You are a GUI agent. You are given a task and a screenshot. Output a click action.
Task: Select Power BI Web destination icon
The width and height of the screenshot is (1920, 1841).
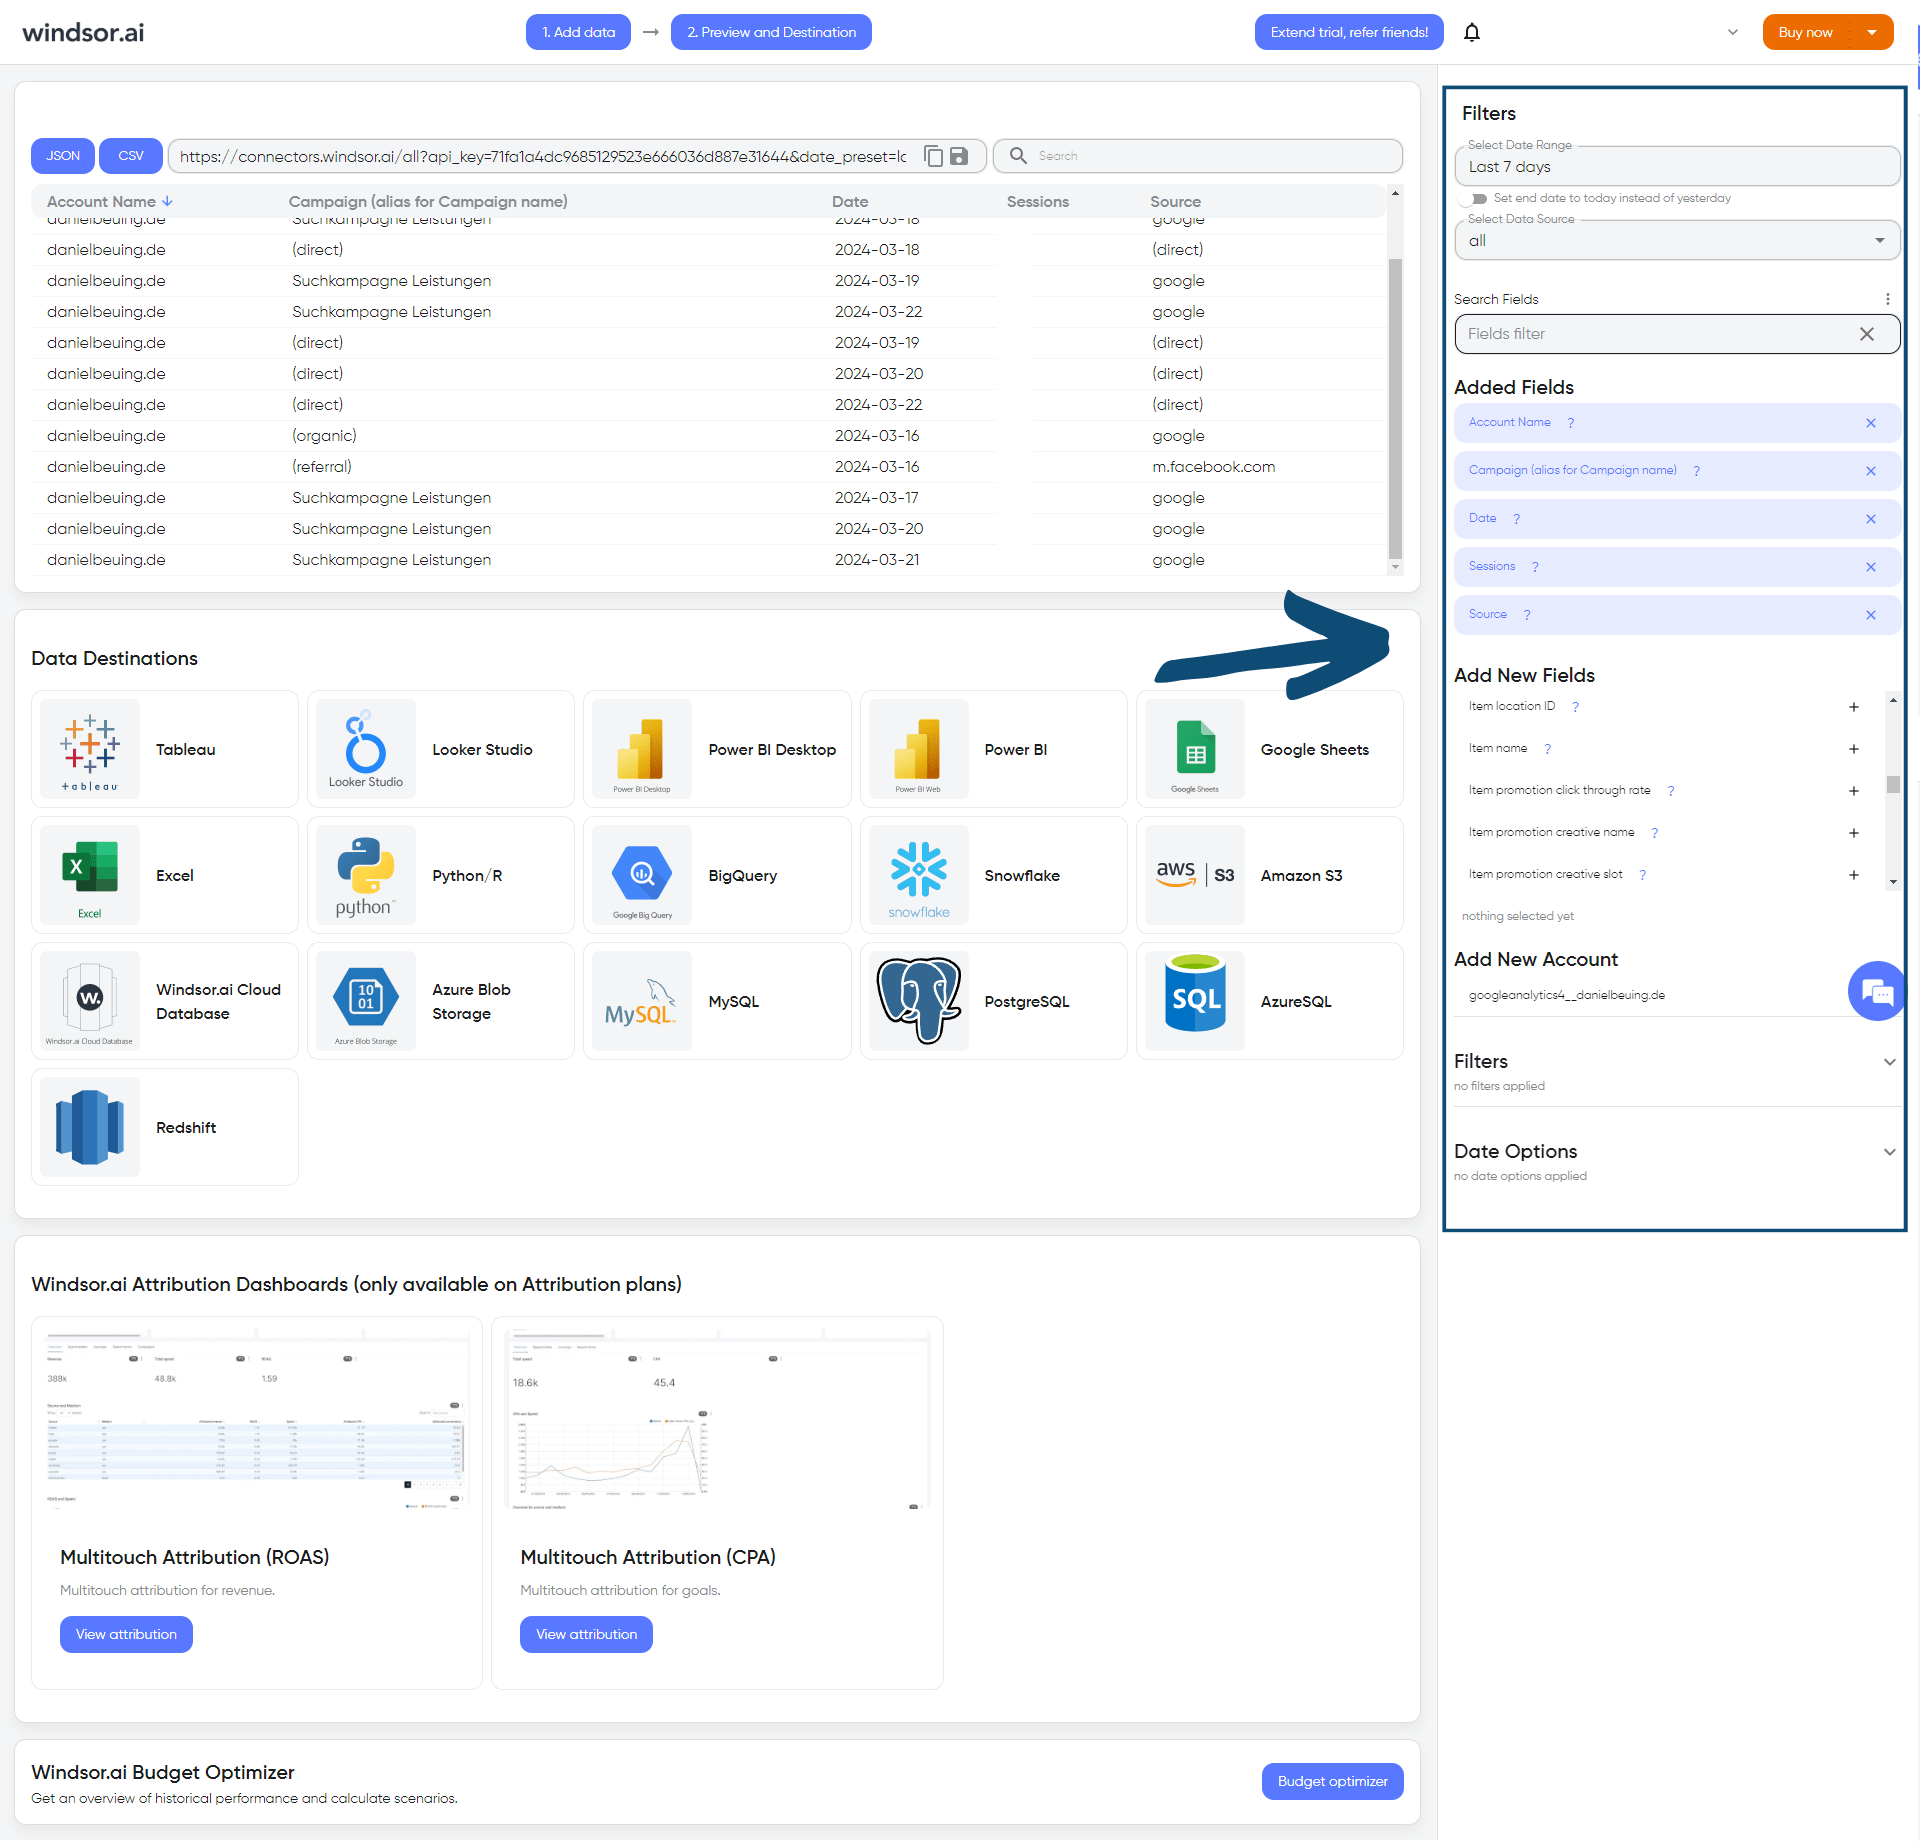coord(918,749)
